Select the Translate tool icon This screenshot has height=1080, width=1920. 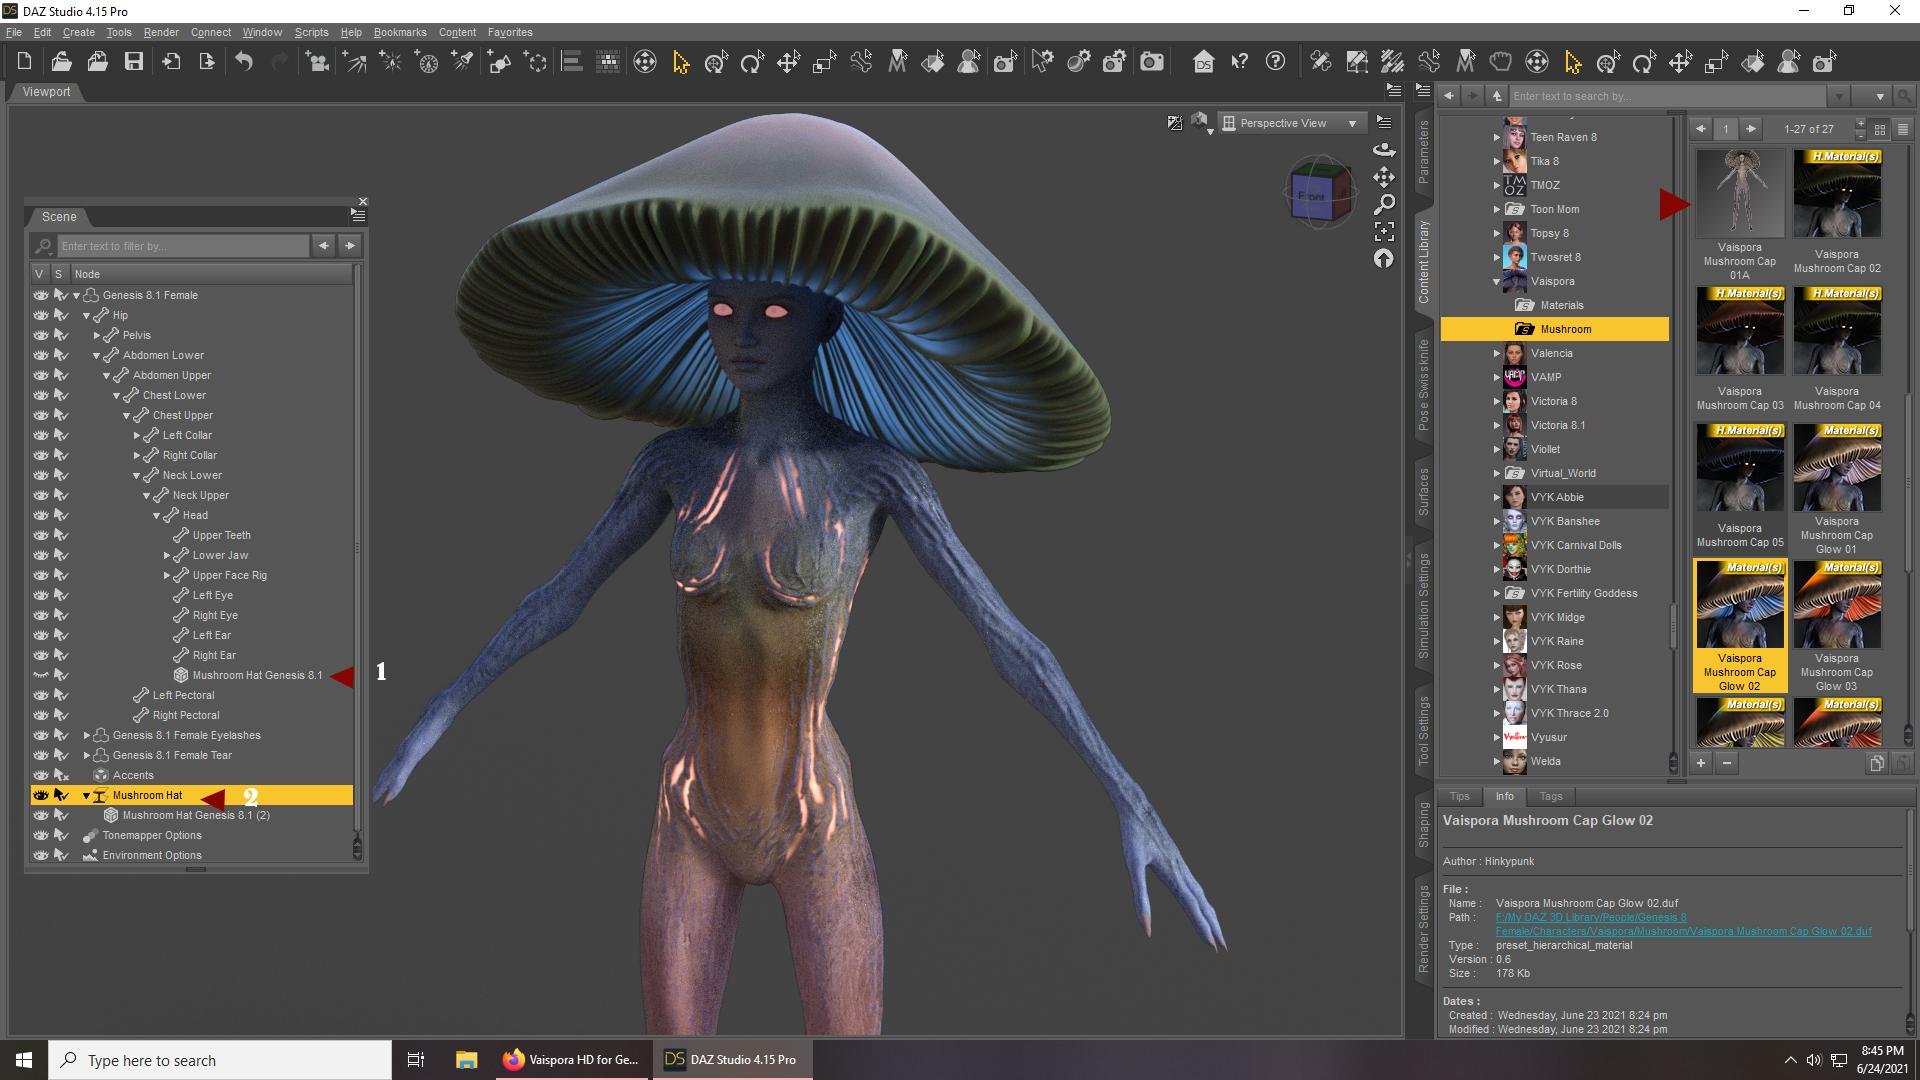click(788, 62)
